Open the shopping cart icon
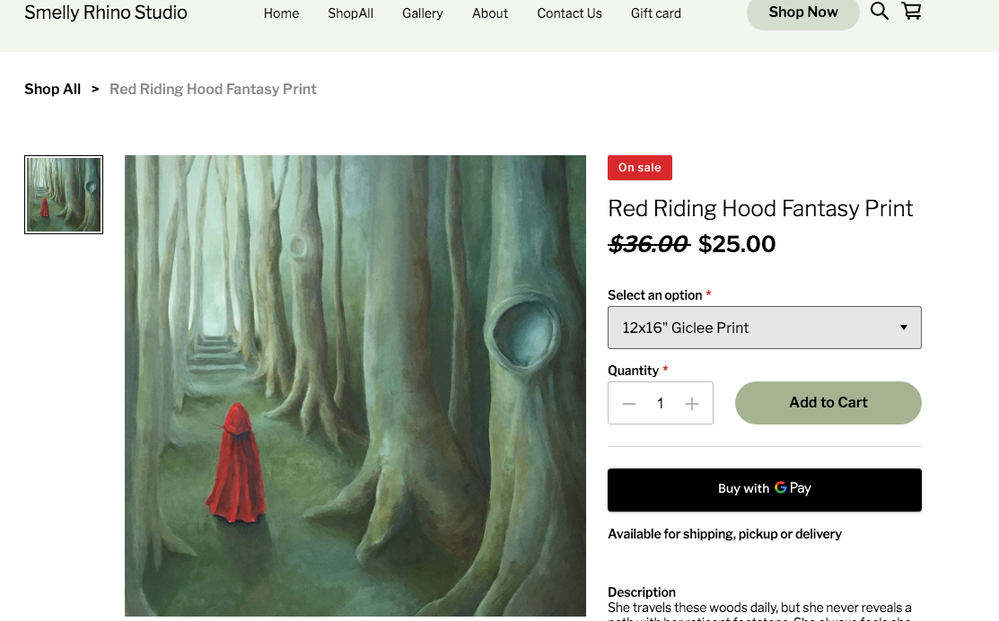Screen dimensions: 999x621 [911, 12]
